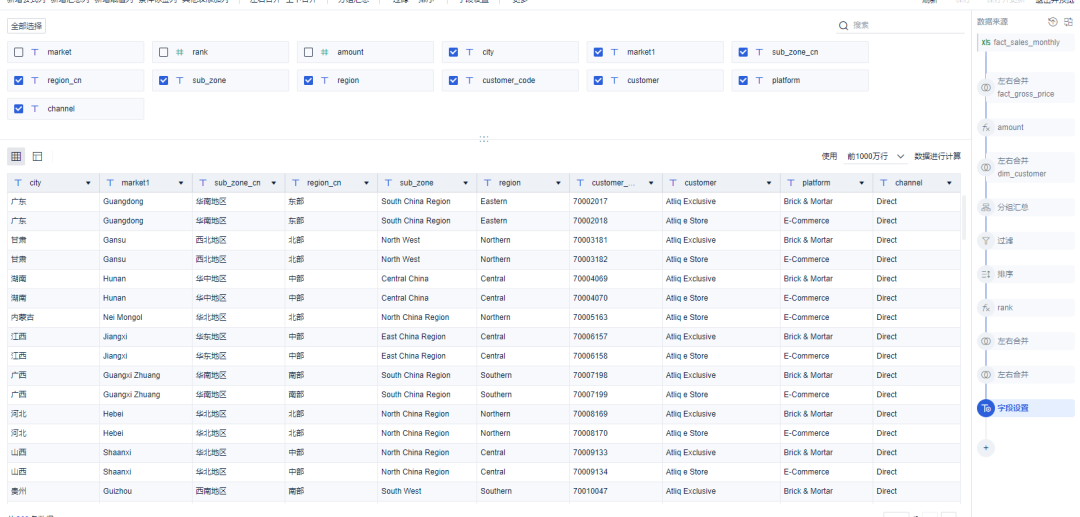
Task: Click the customer field chip label
Action: point(643,81)
